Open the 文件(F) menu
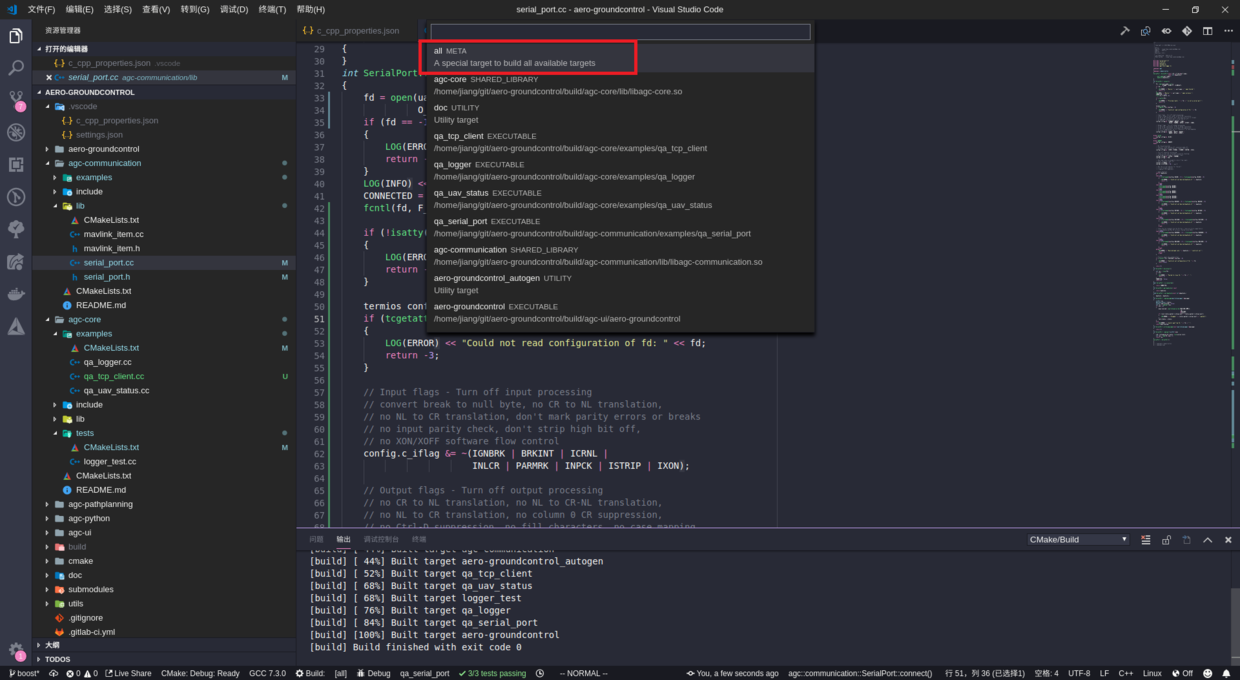The width and height of the screenshot is (1240, 680). tap(41, 9)
